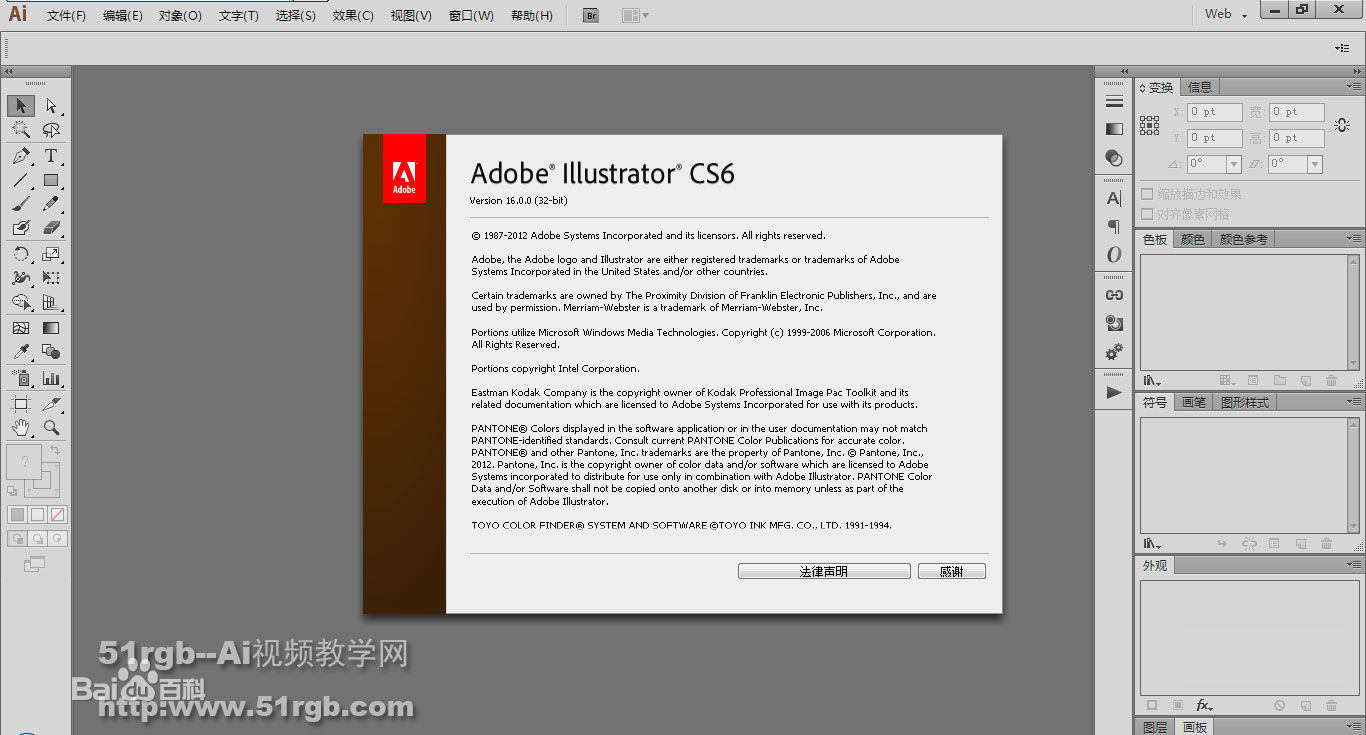Choose the Eraser tool

(51, 228)
